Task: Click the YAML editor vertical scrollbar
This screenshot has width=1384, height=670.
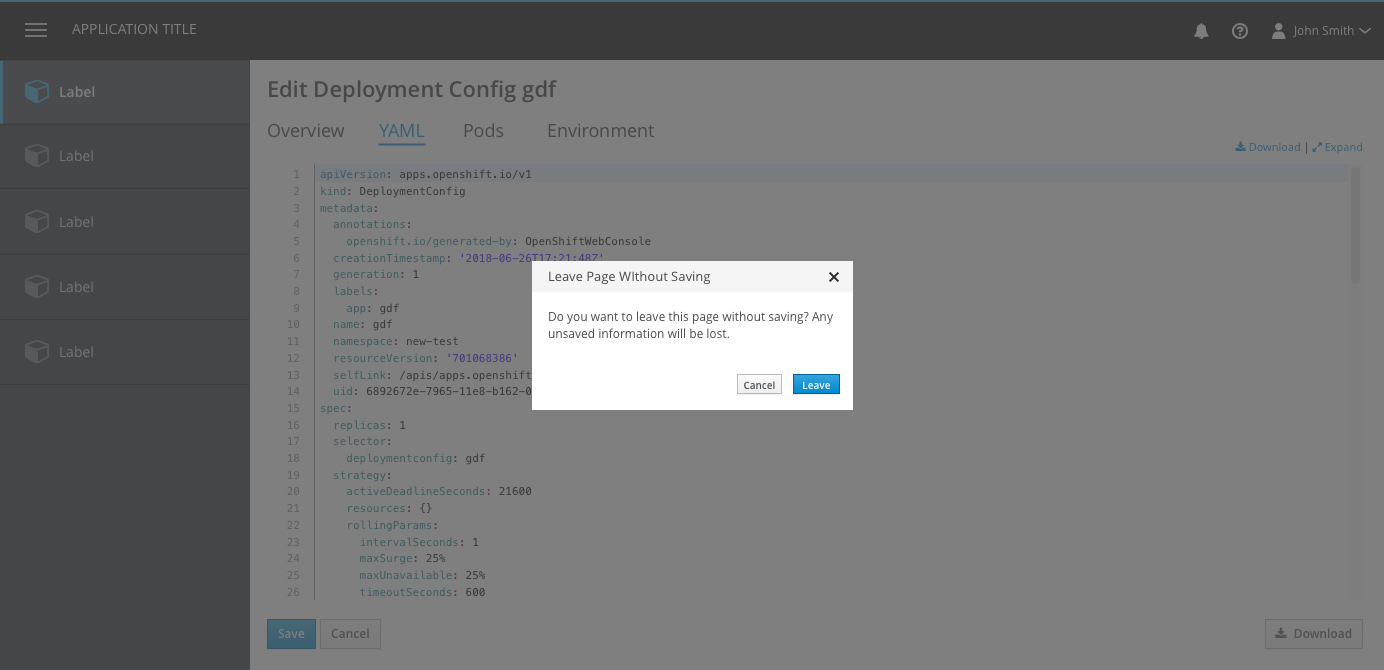Action: (1355, 225)
